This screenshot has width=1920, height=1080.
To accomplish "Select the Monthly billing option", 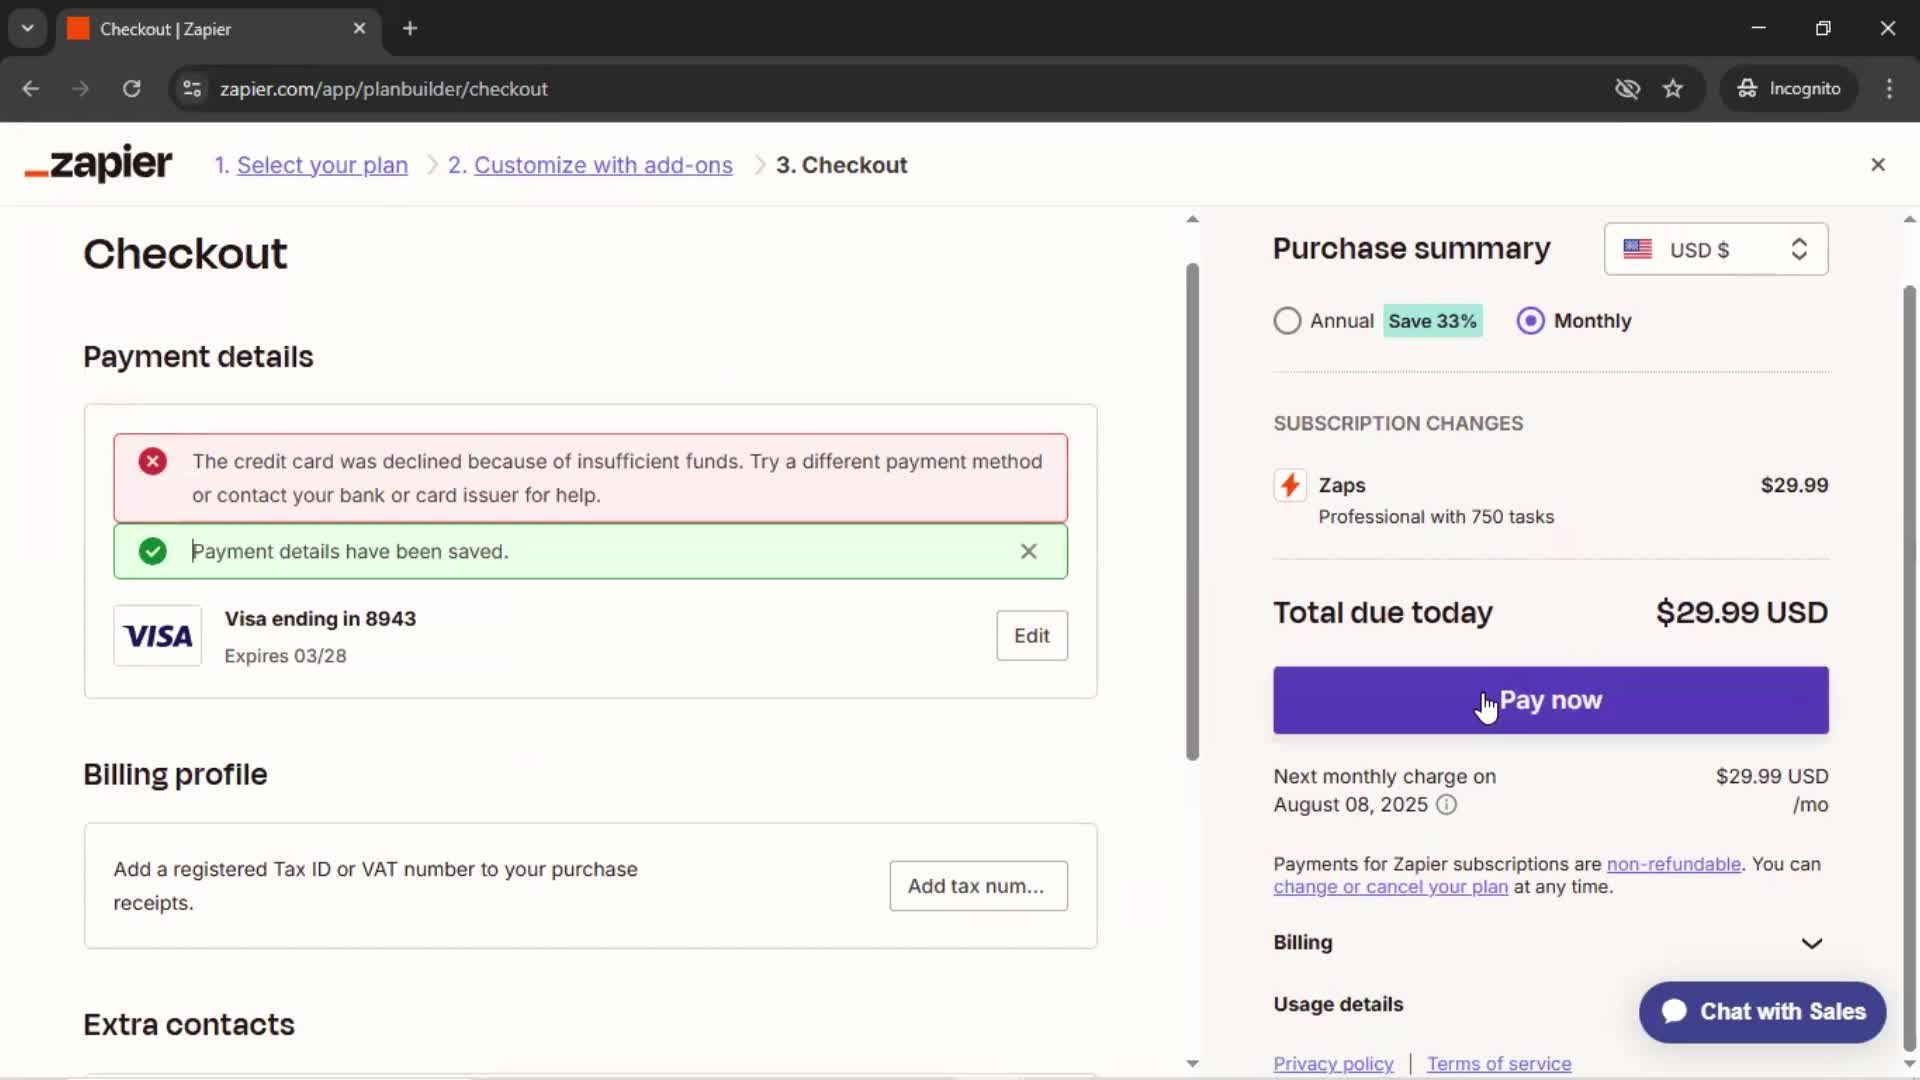I will tap(1530, 321).
